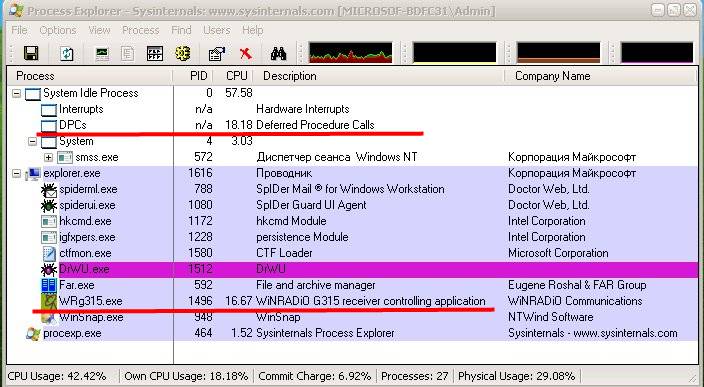704x387 pixels.
Task: Click 'Sysinternals Process Explorer' description
Action: (325, 333)
